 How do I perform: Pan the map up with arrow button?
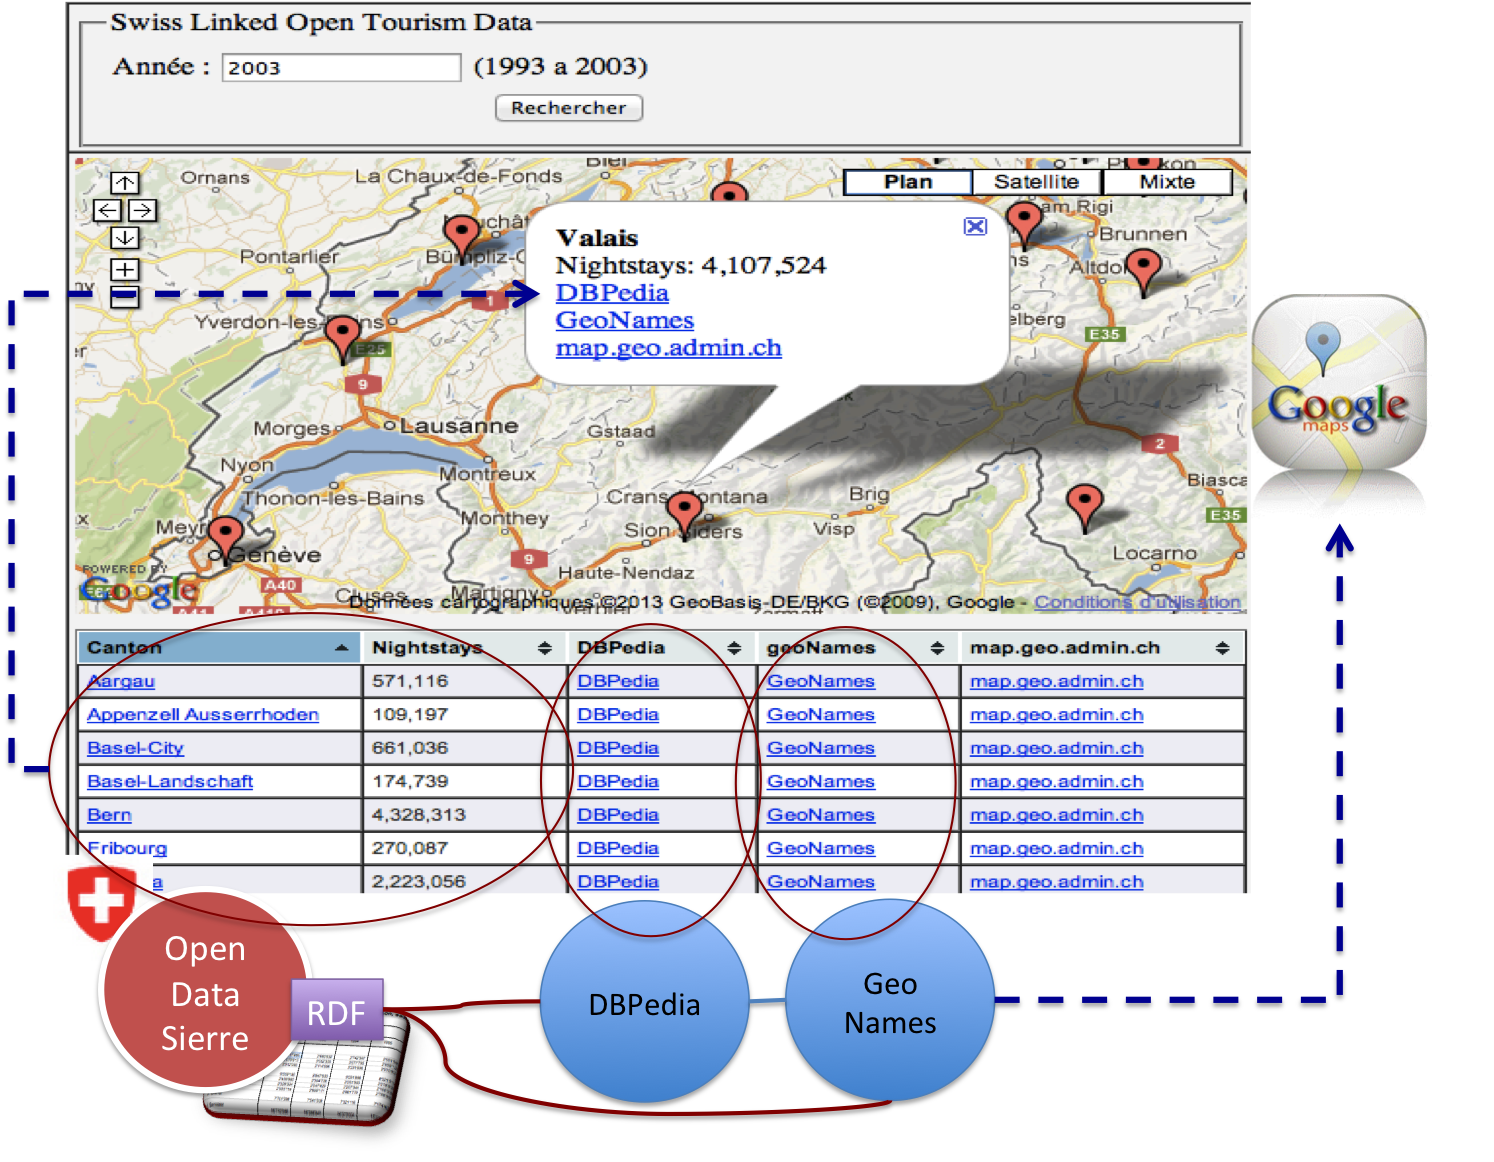(125, 183)
